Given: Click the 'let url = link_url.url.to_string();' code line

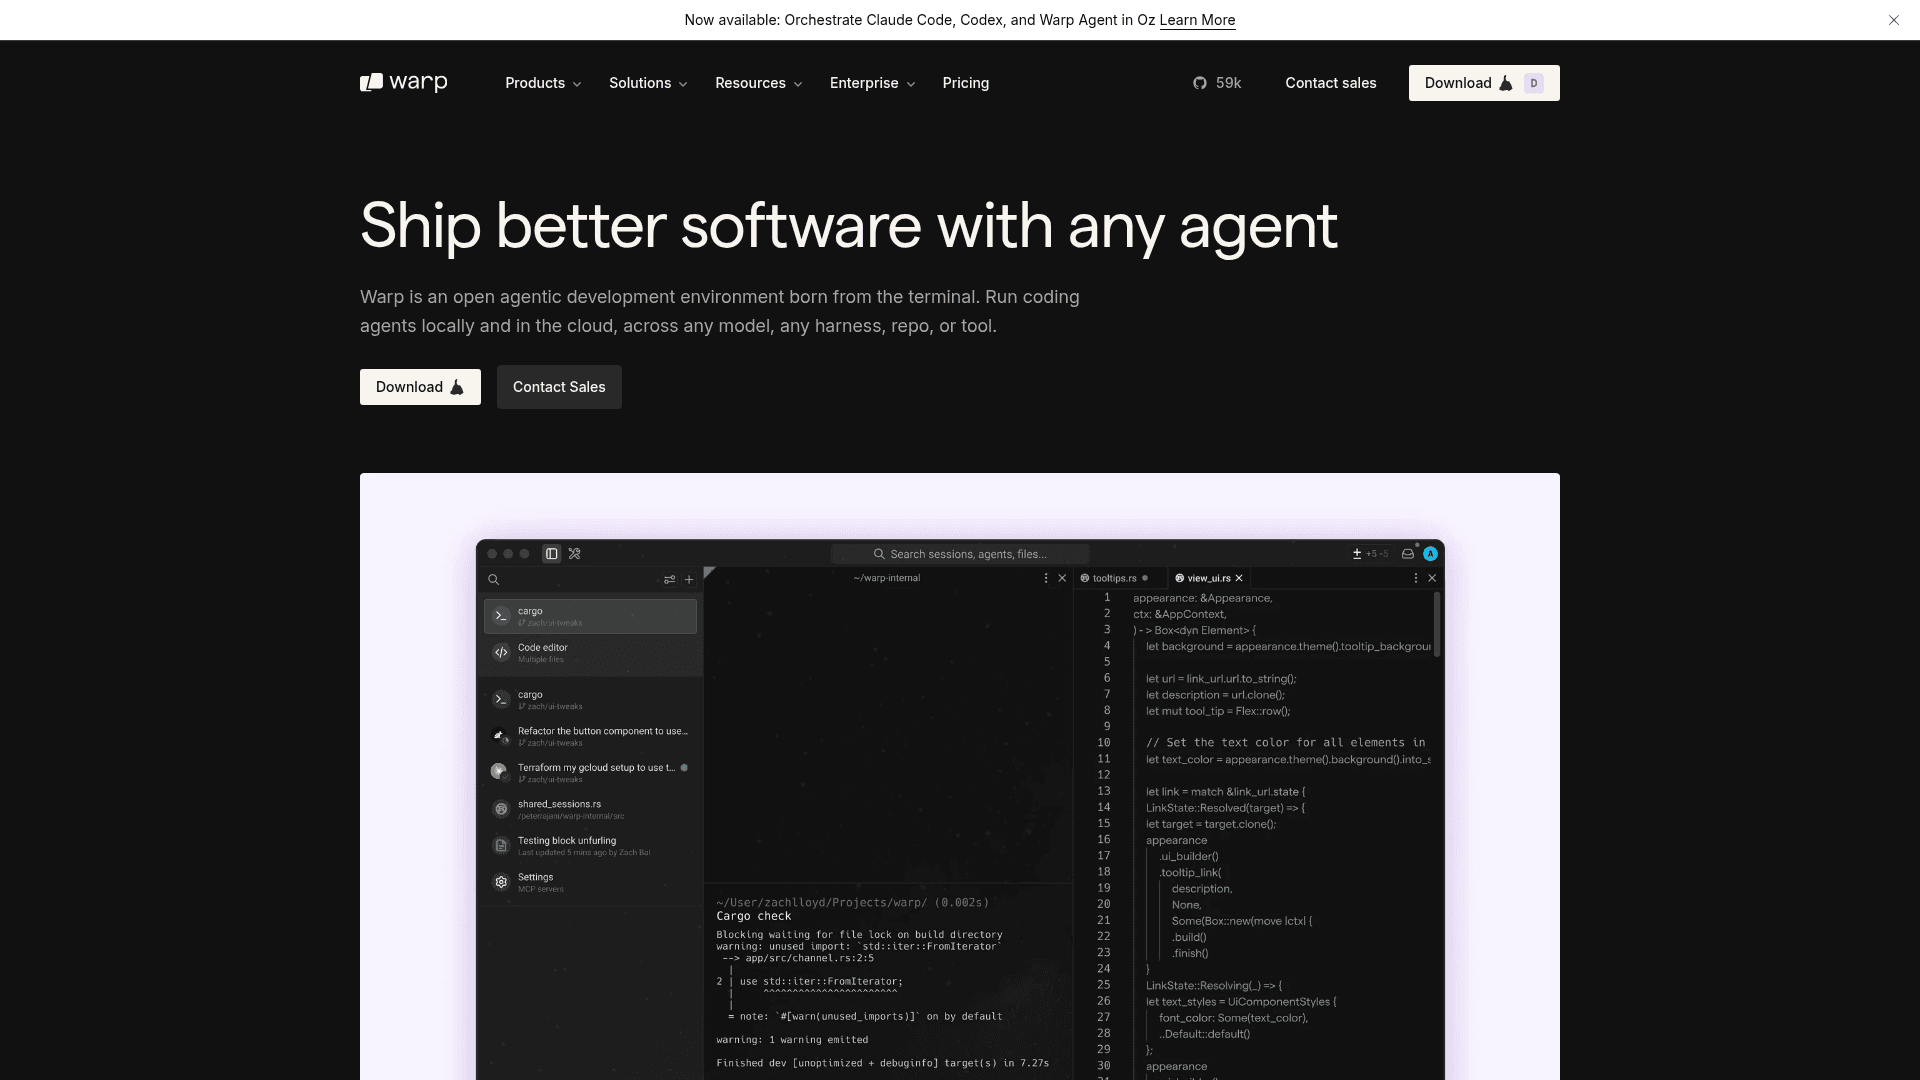Looking at the screenshot, I should point(1221,679).
